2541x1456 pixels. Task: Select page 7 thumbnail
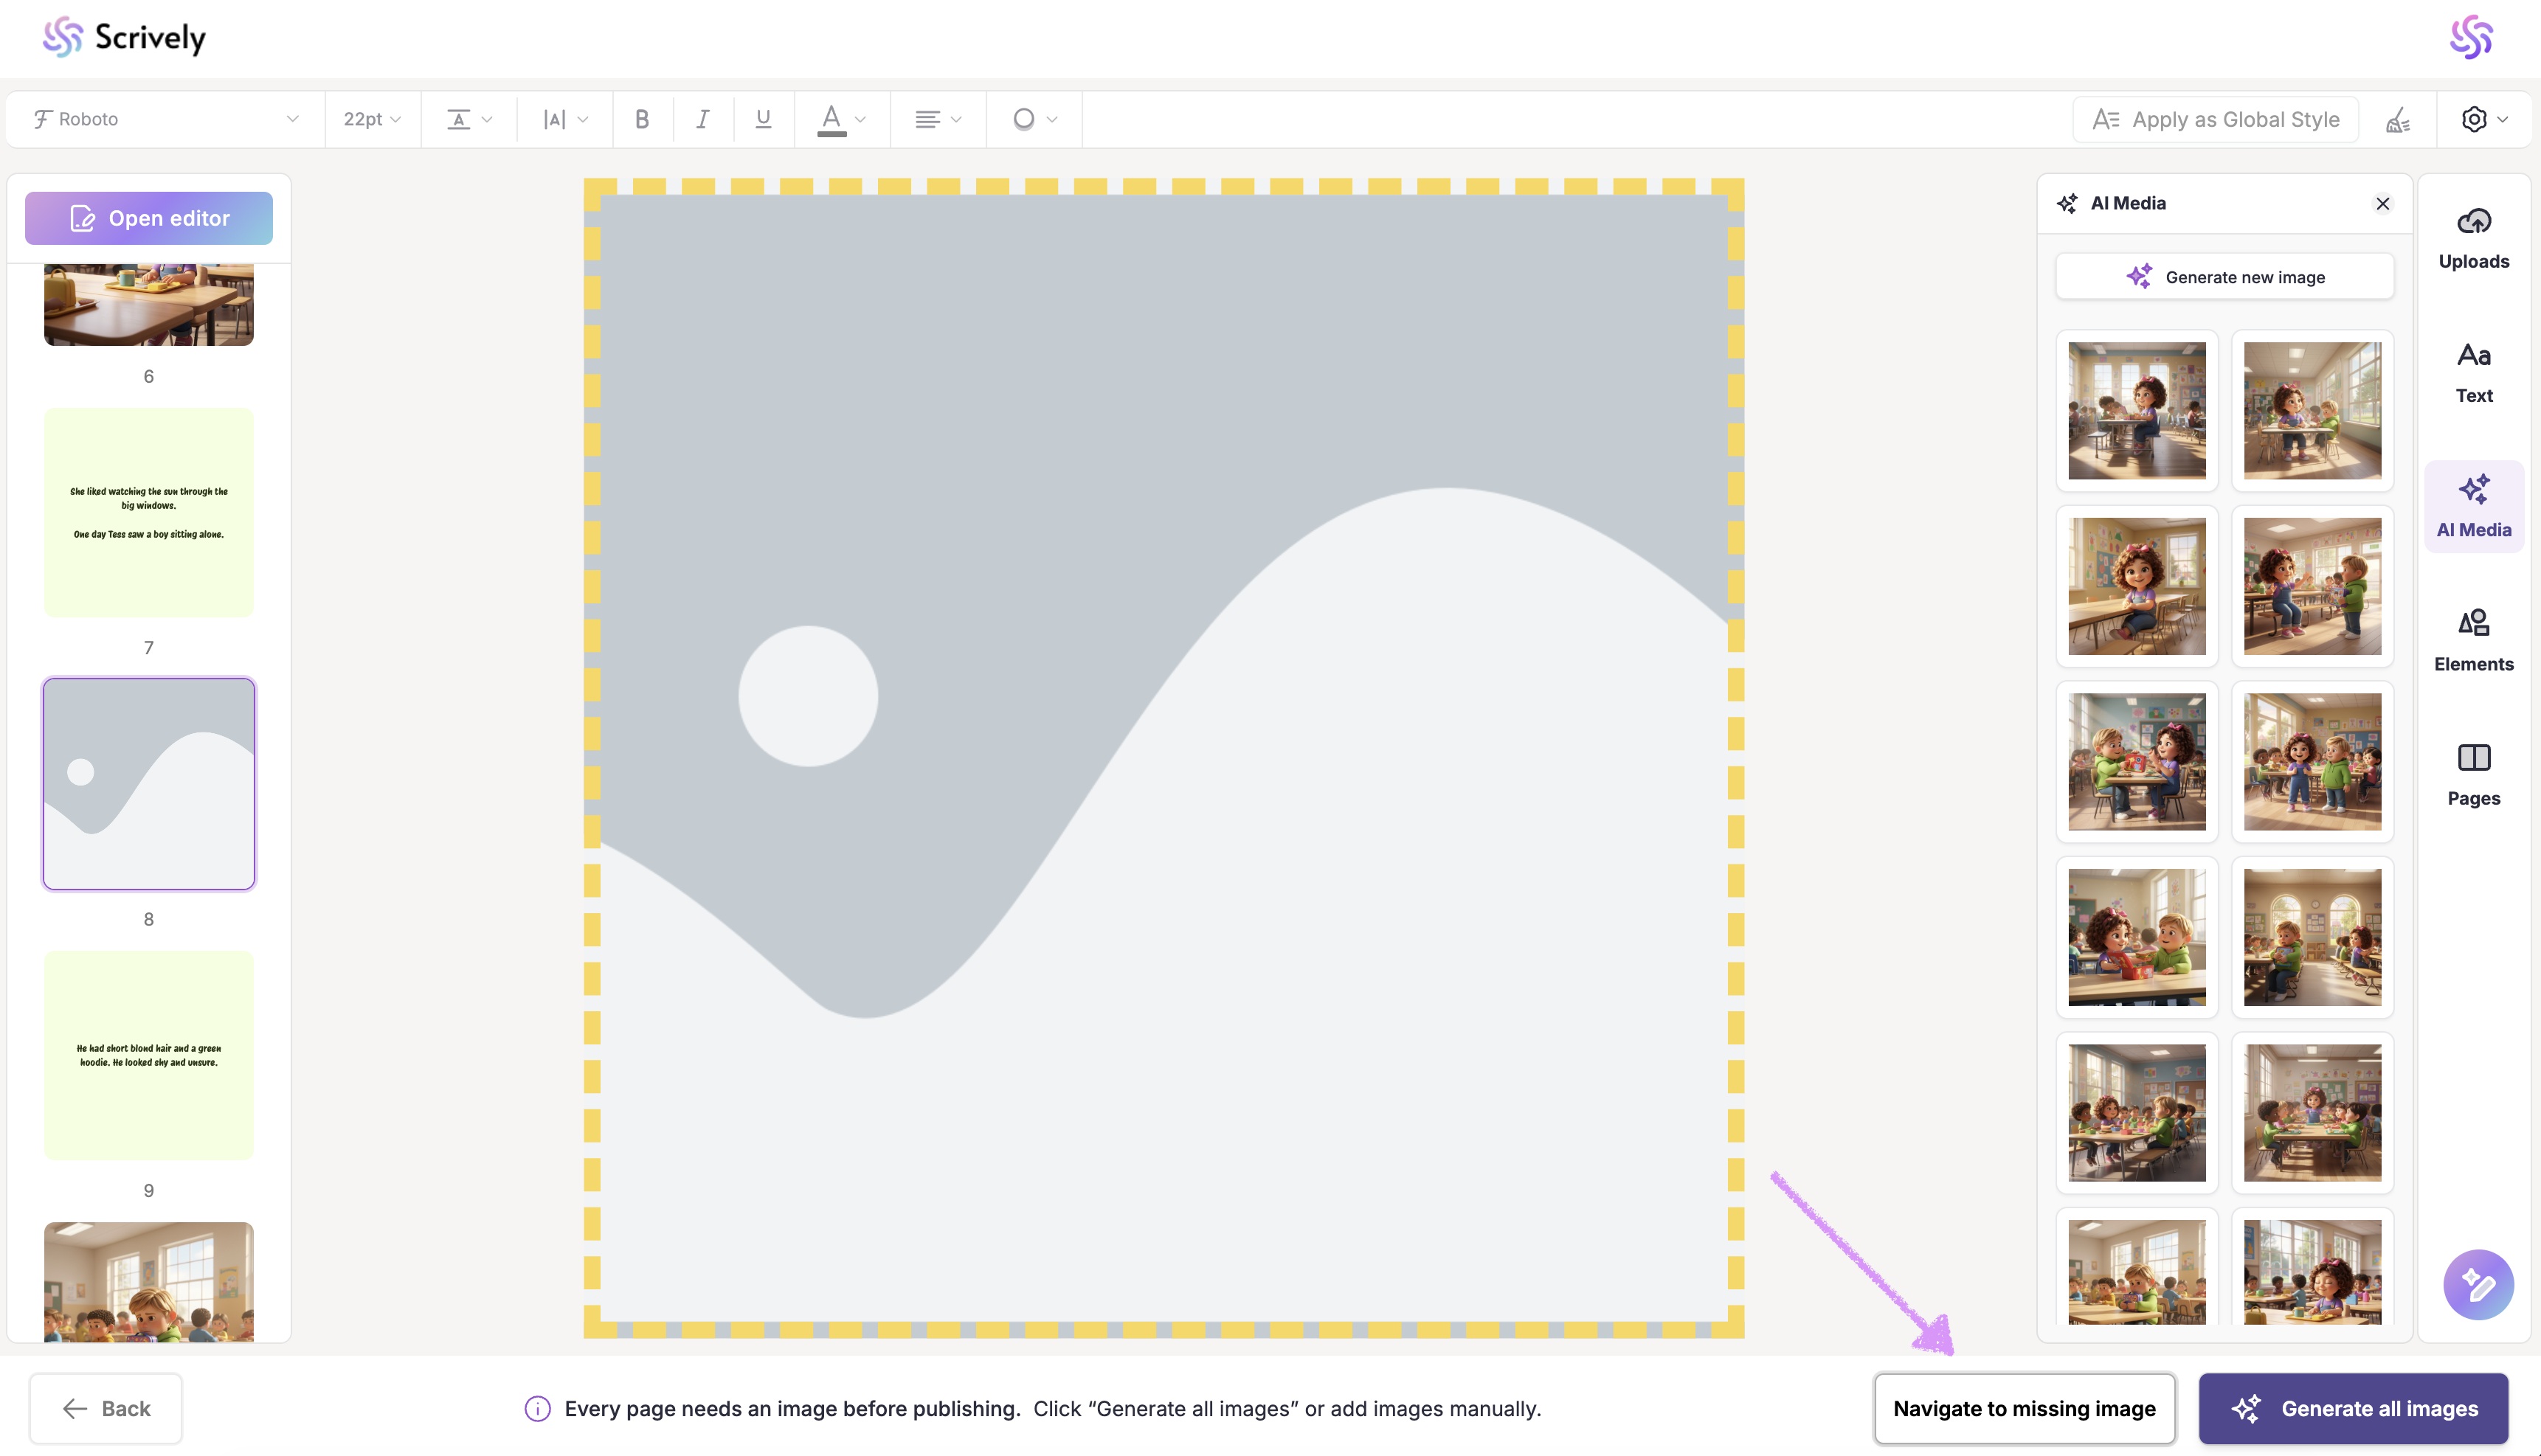click(x=149, y=512)
